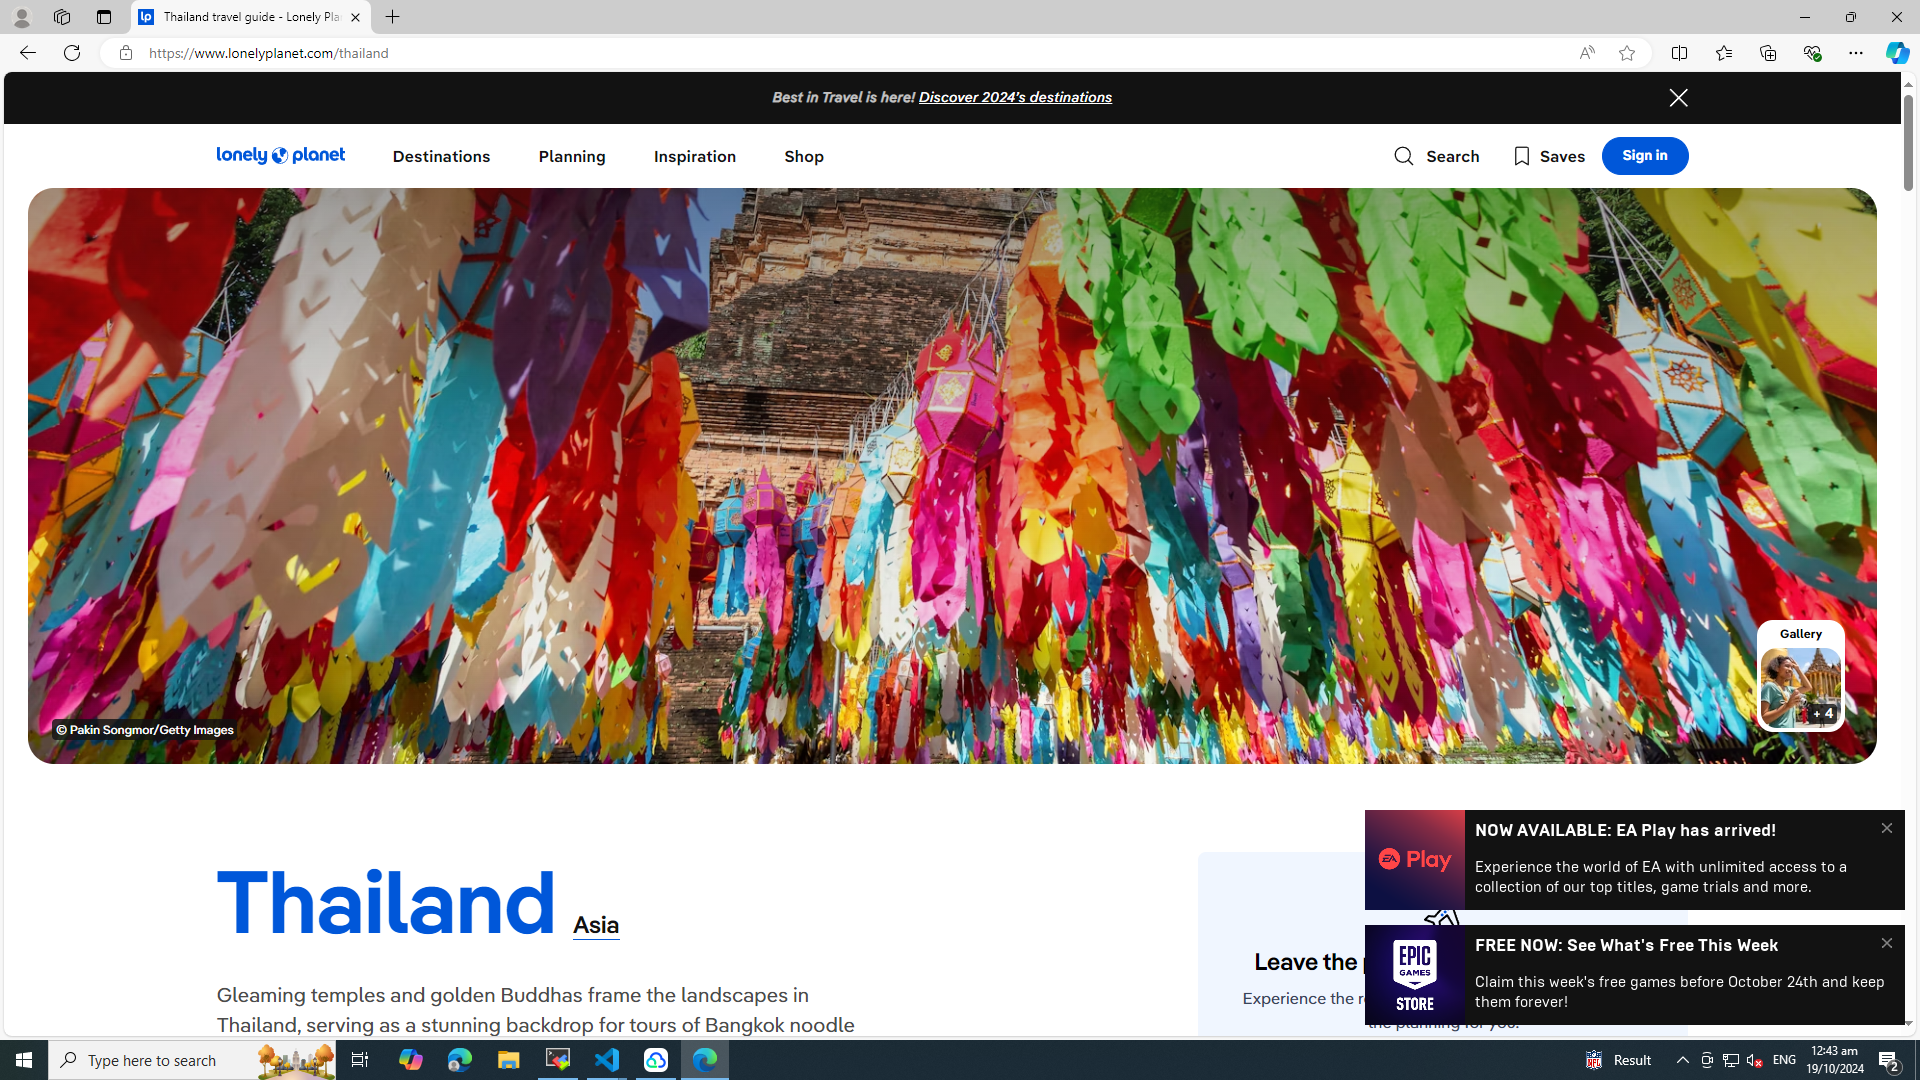This screenshot has width=1920, height=1080.
Task: Open Copilot sidebar icon
Action: [x=1897, y=53]
